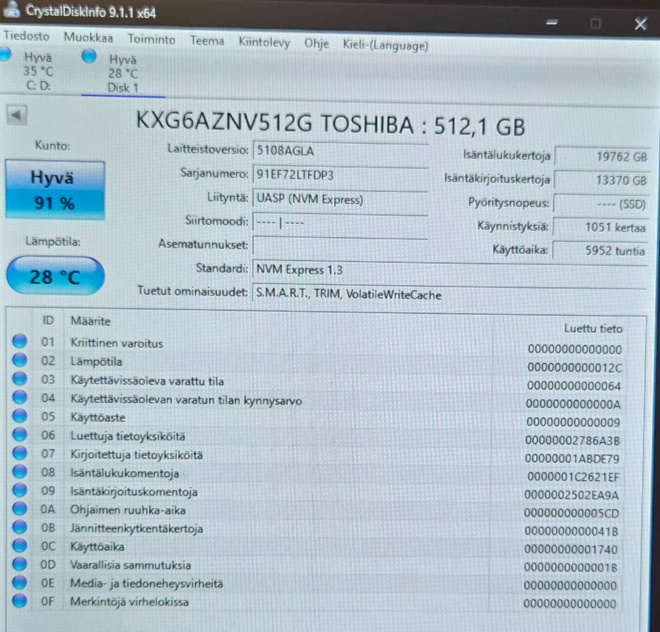Select the Luettuja tietoyksiköitä attribute text

128,436
